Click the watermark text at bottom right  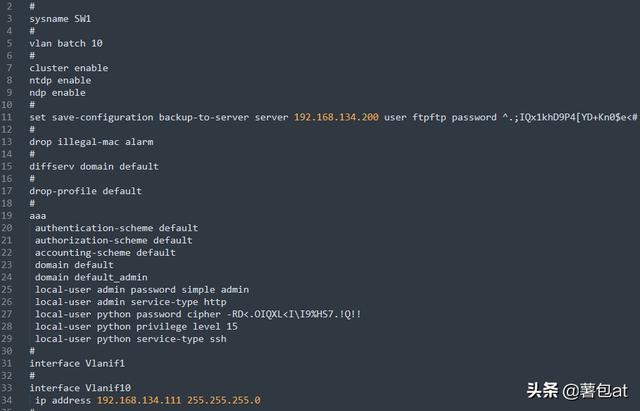577,391
